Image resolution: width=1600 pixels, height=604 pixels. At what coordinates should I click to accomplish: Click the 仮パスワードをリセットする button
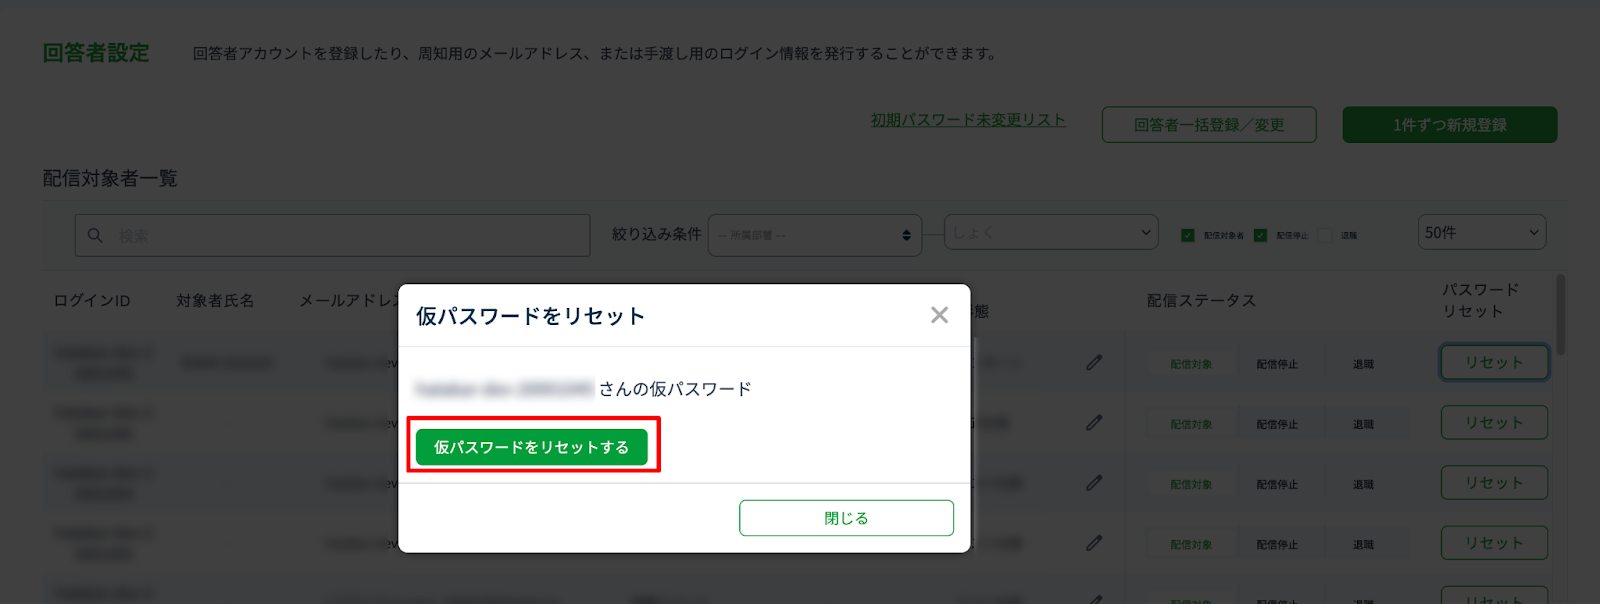[x=532, y=447]
